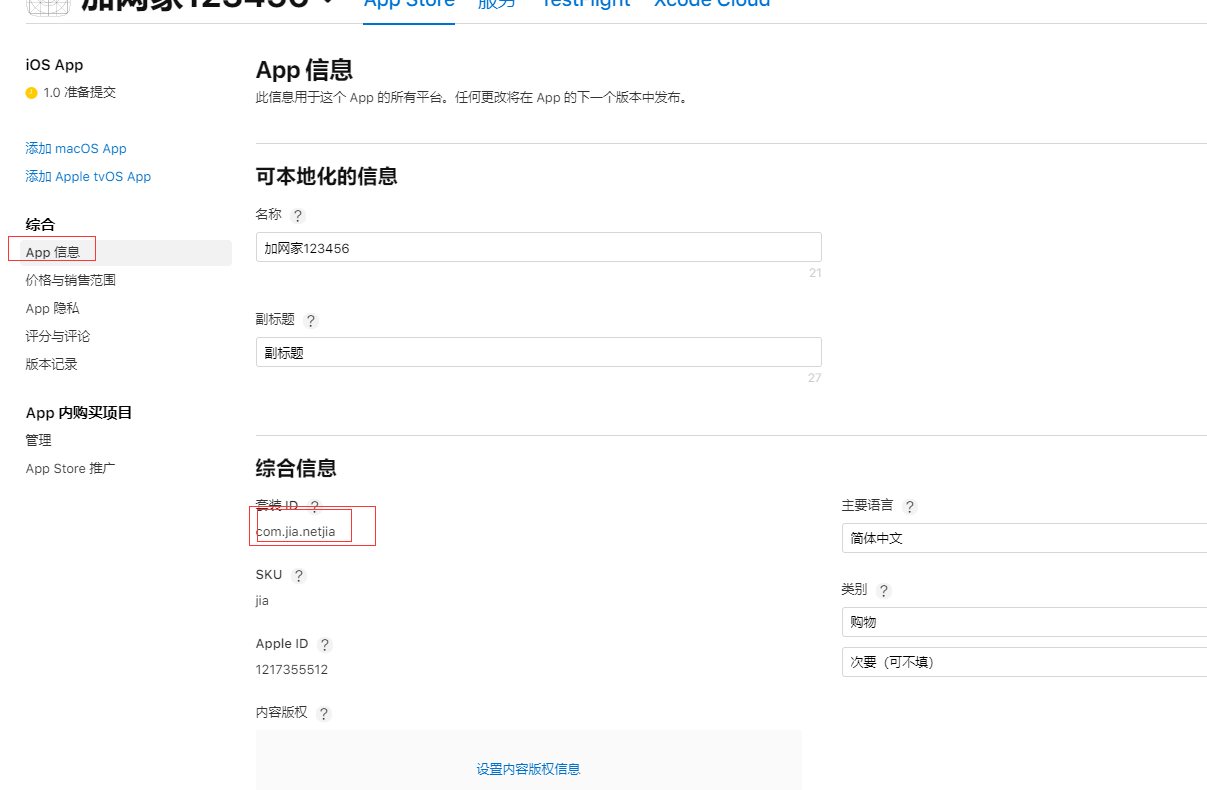Click the 添加 macOS App link

76,148
